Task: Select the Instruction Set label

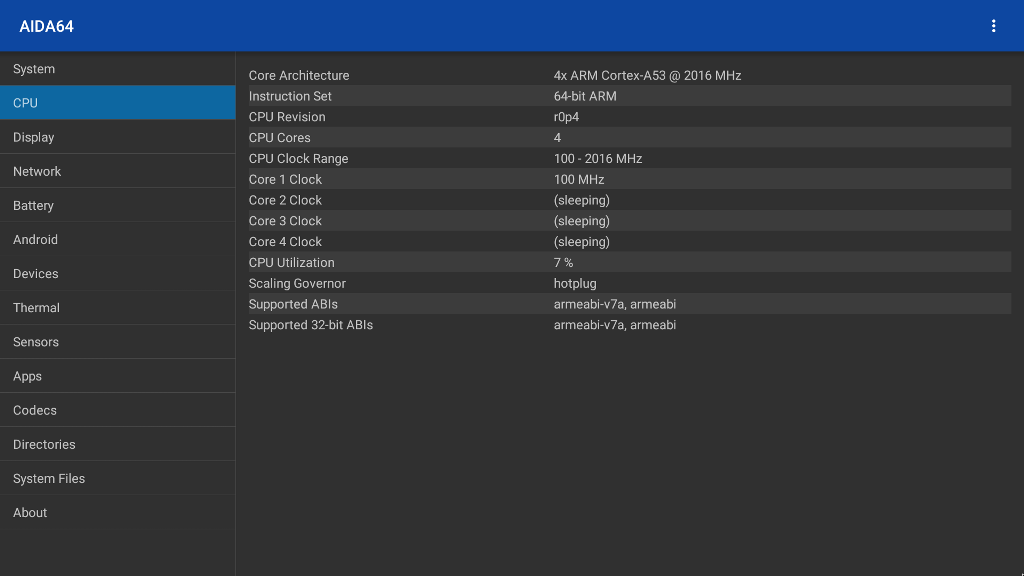Action: 290,96
